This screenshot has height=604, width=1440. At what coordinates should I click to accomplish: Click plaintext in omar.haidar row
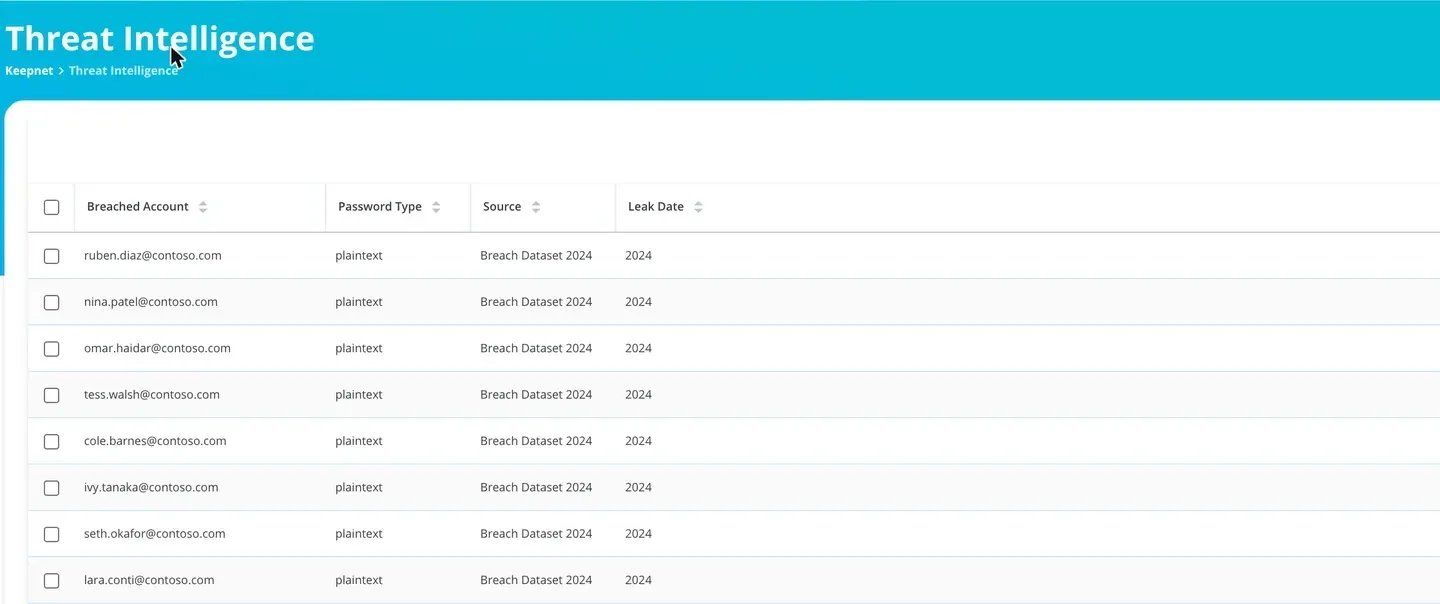pos(359,349)
